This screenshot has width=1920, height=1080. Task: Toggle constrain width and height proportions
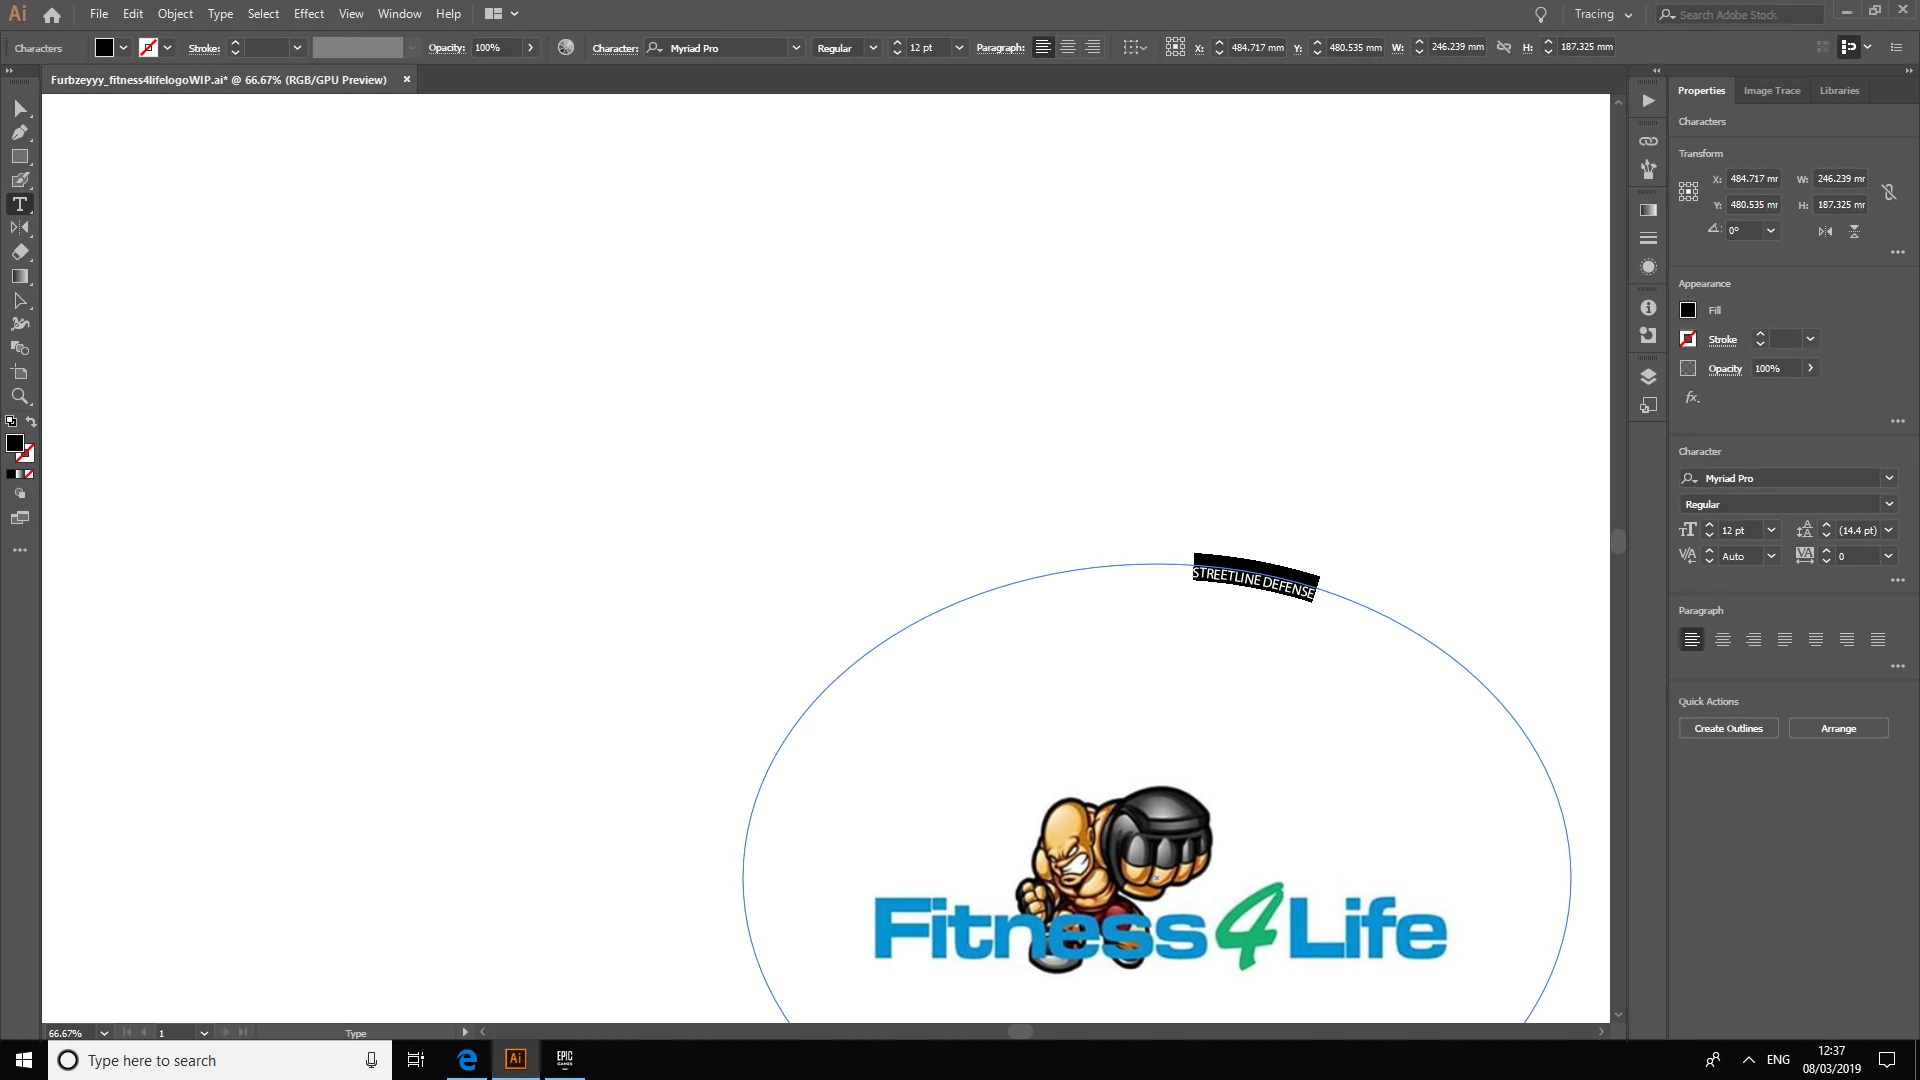(x=1889, y=192)
